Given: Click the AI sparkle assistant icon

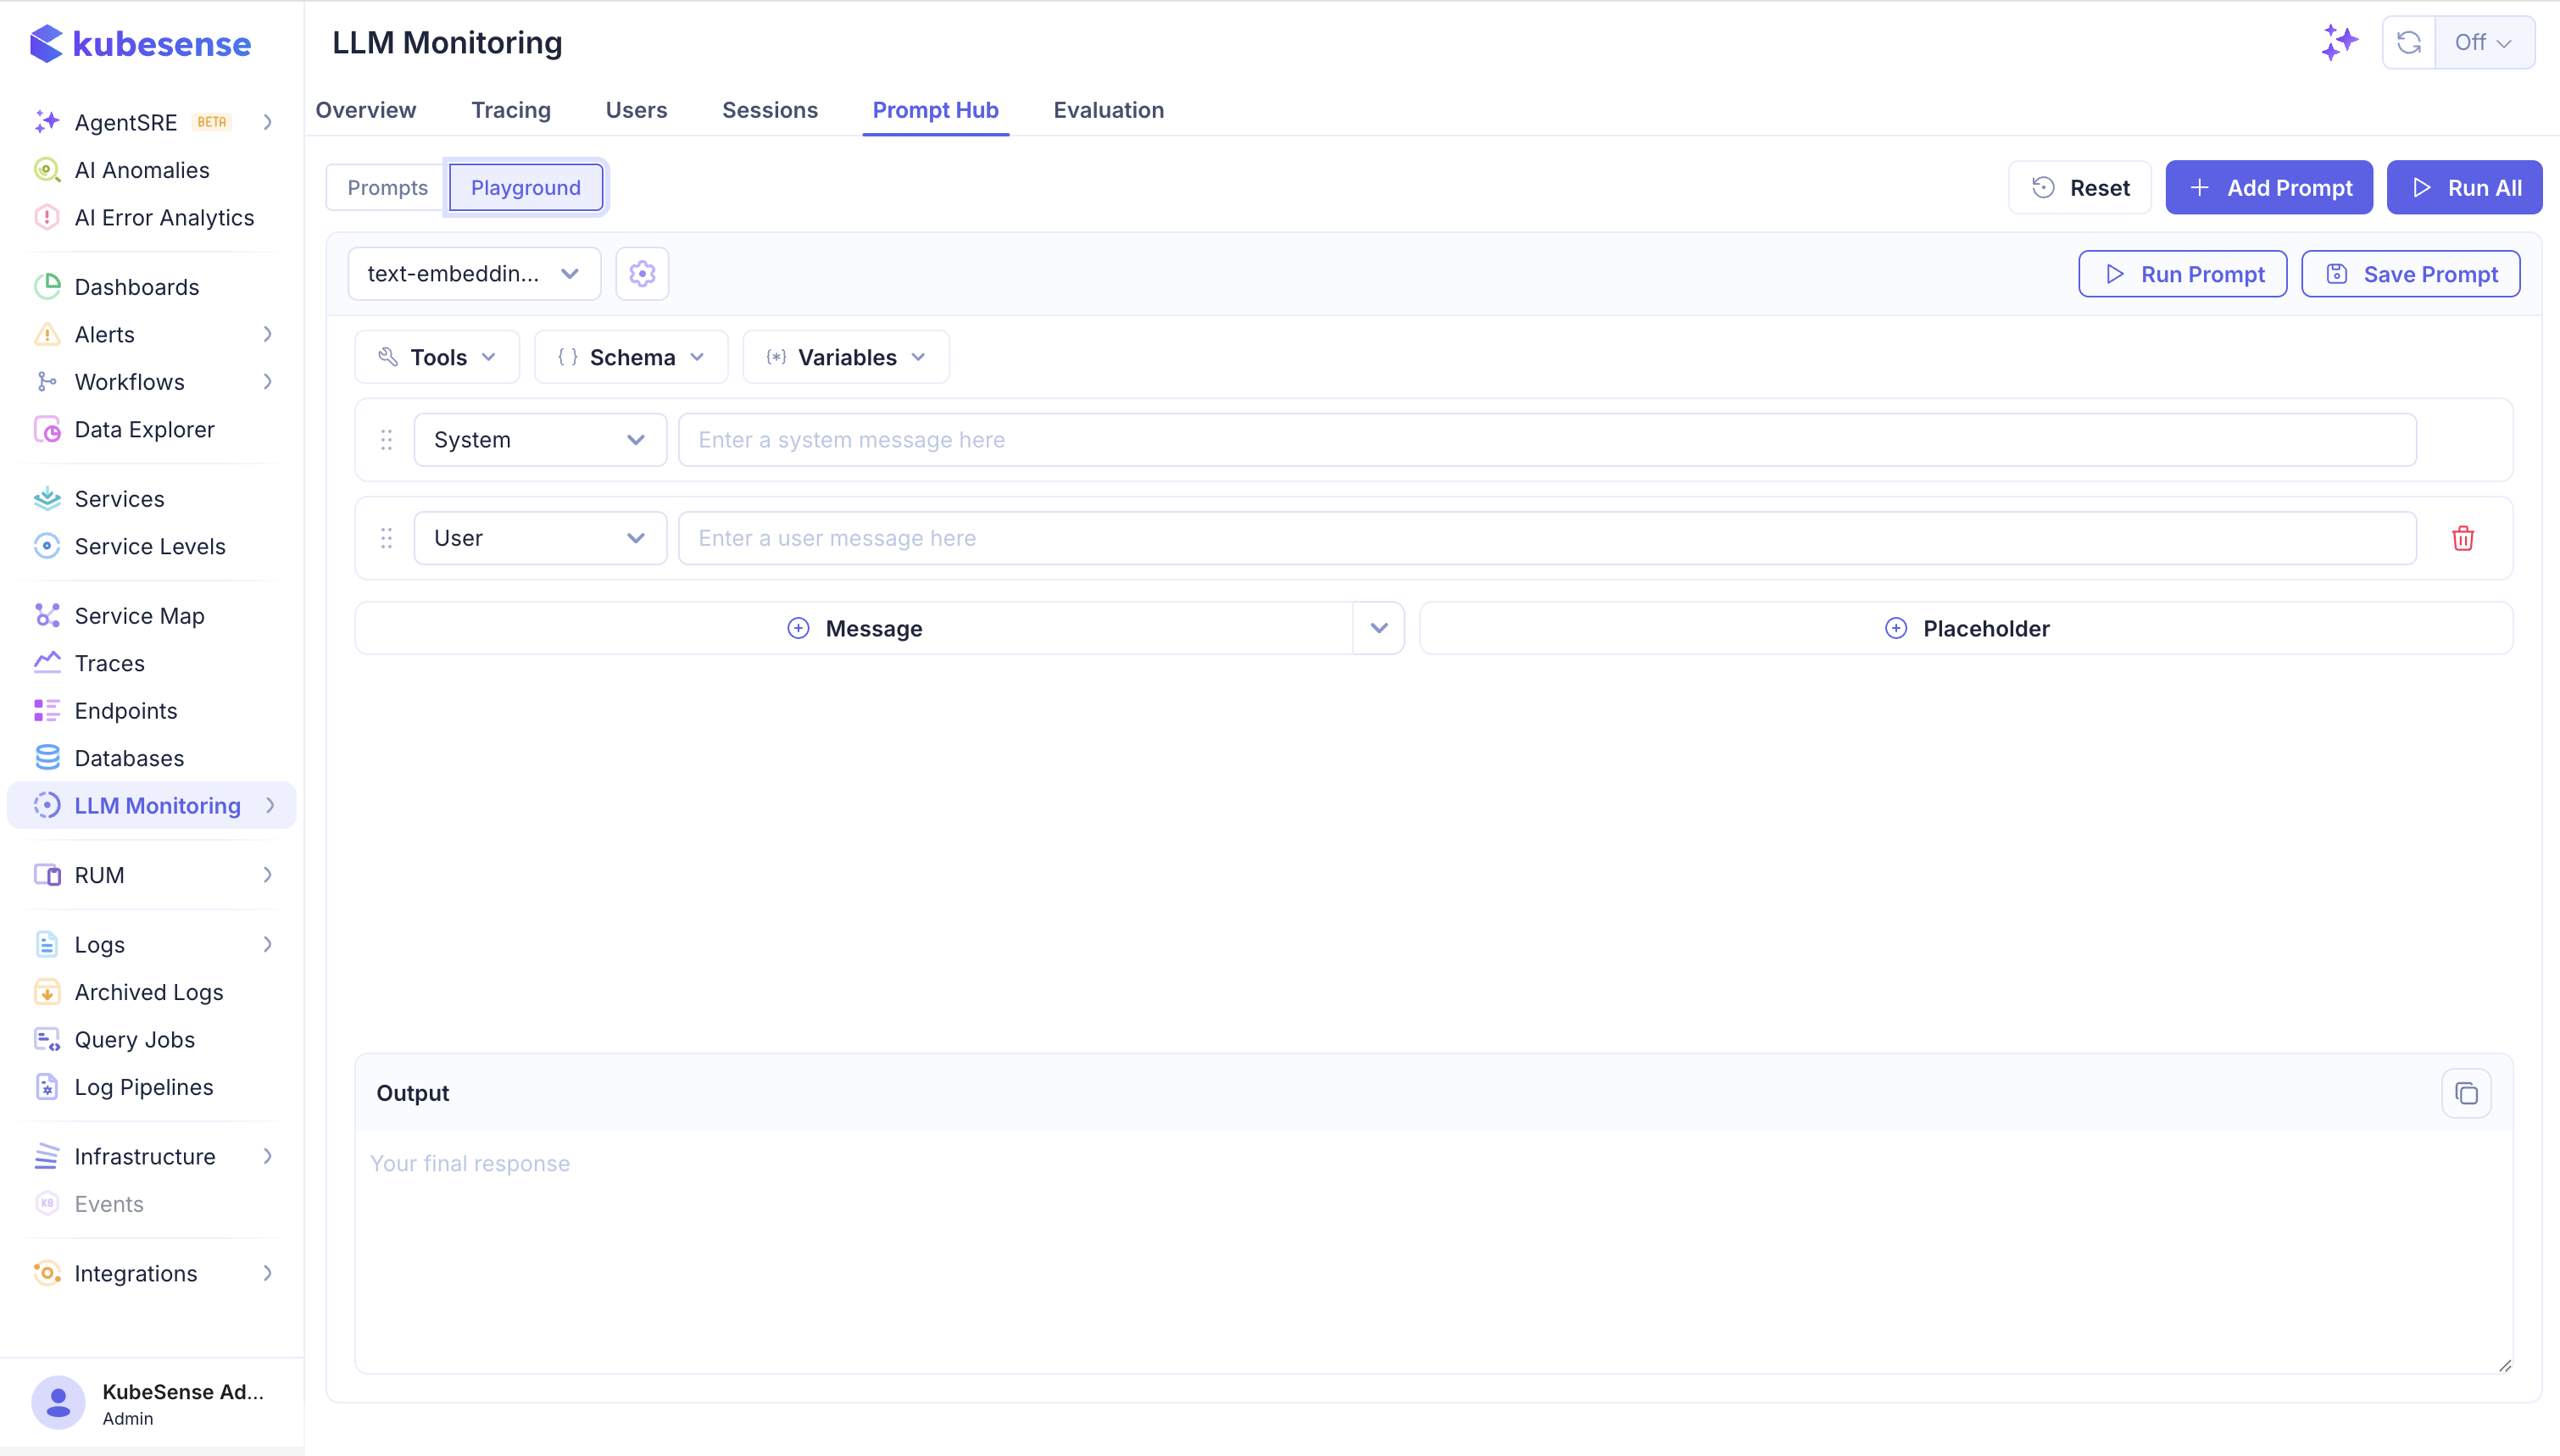Looking at the screenshot, I should click(x=2339, y=42).
